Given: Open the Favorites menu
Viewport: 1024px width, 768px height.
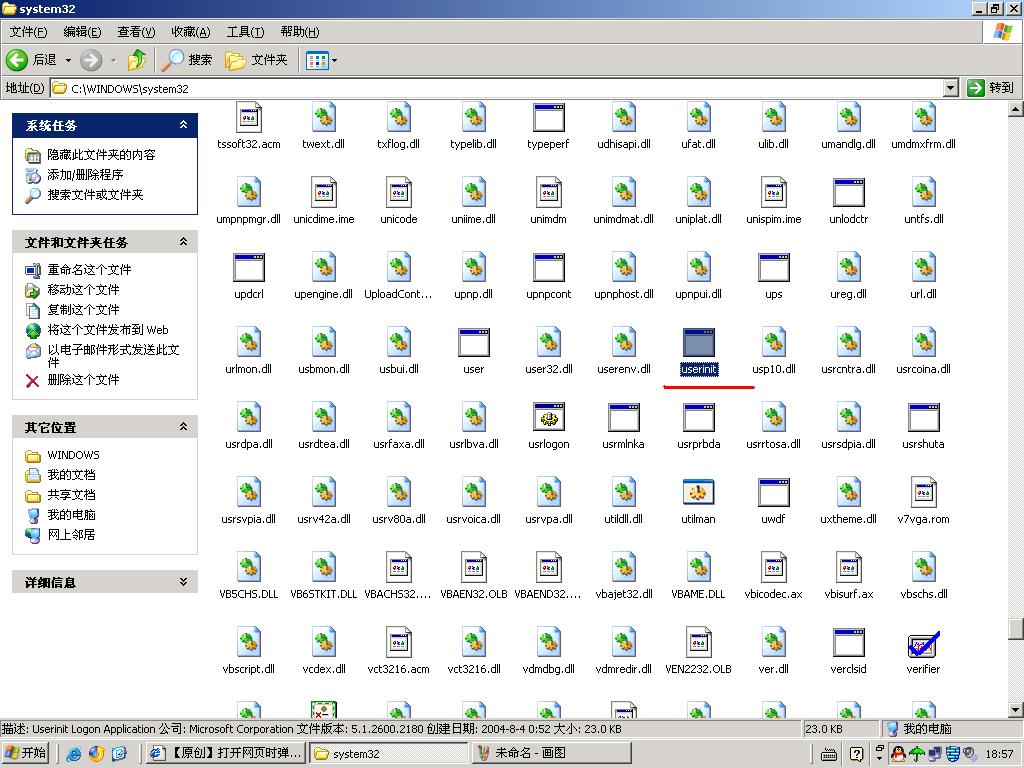Looking at the screenshot, I should (x=190, y=32).
